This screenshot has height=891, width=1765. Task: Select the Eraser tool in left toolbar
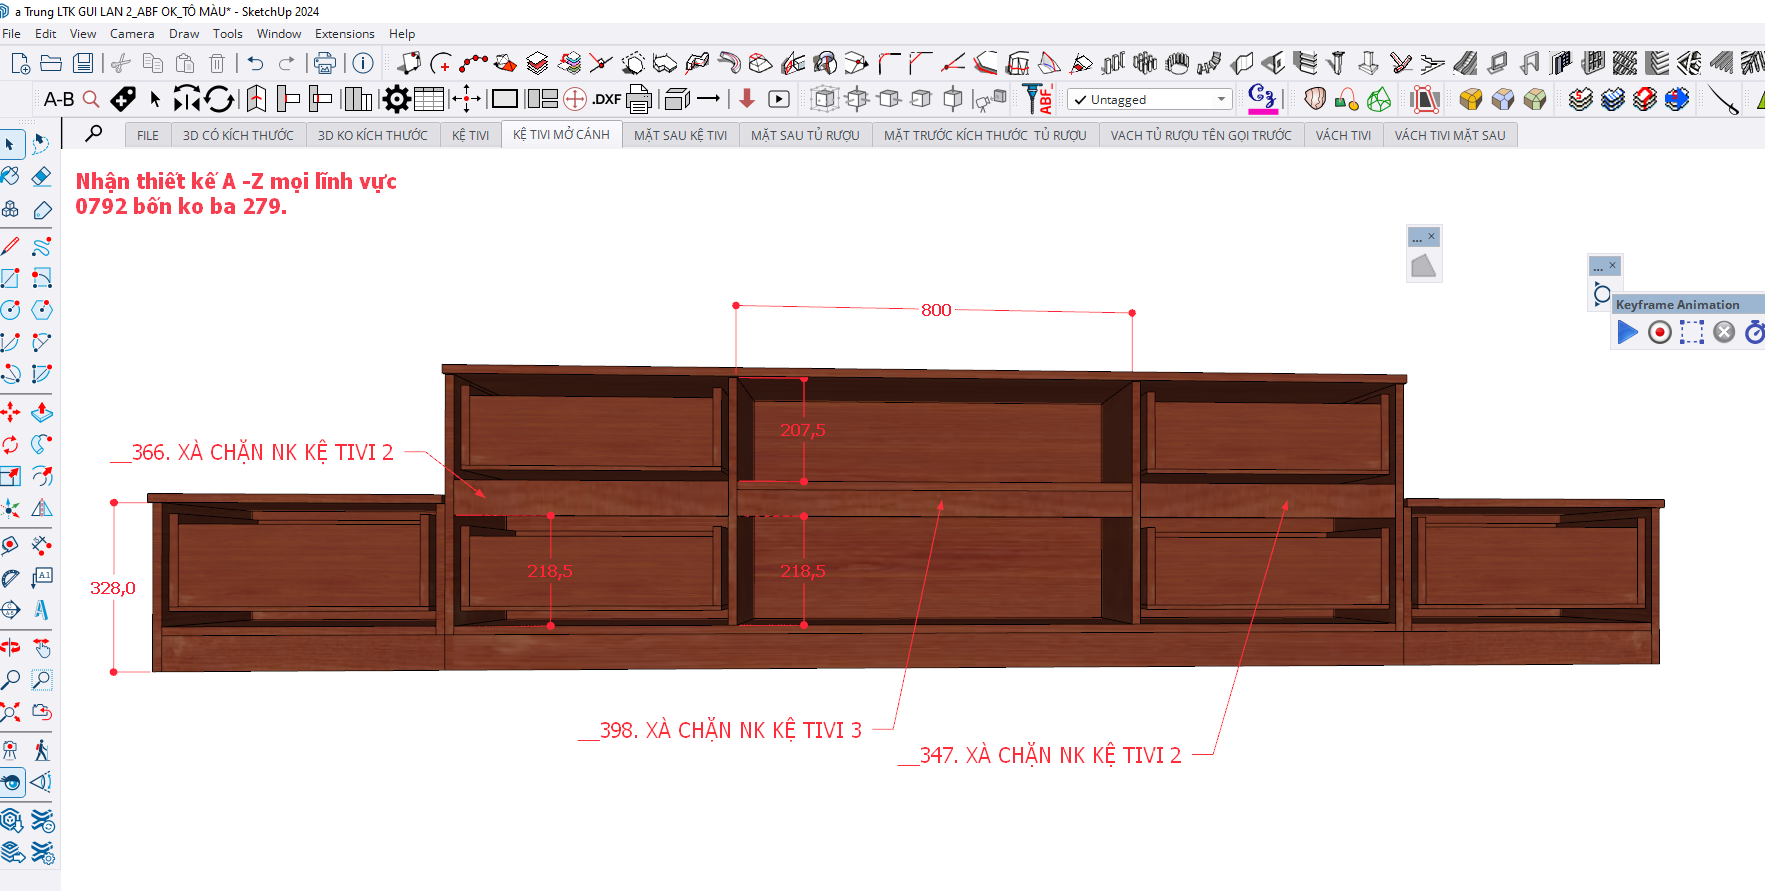41,177
